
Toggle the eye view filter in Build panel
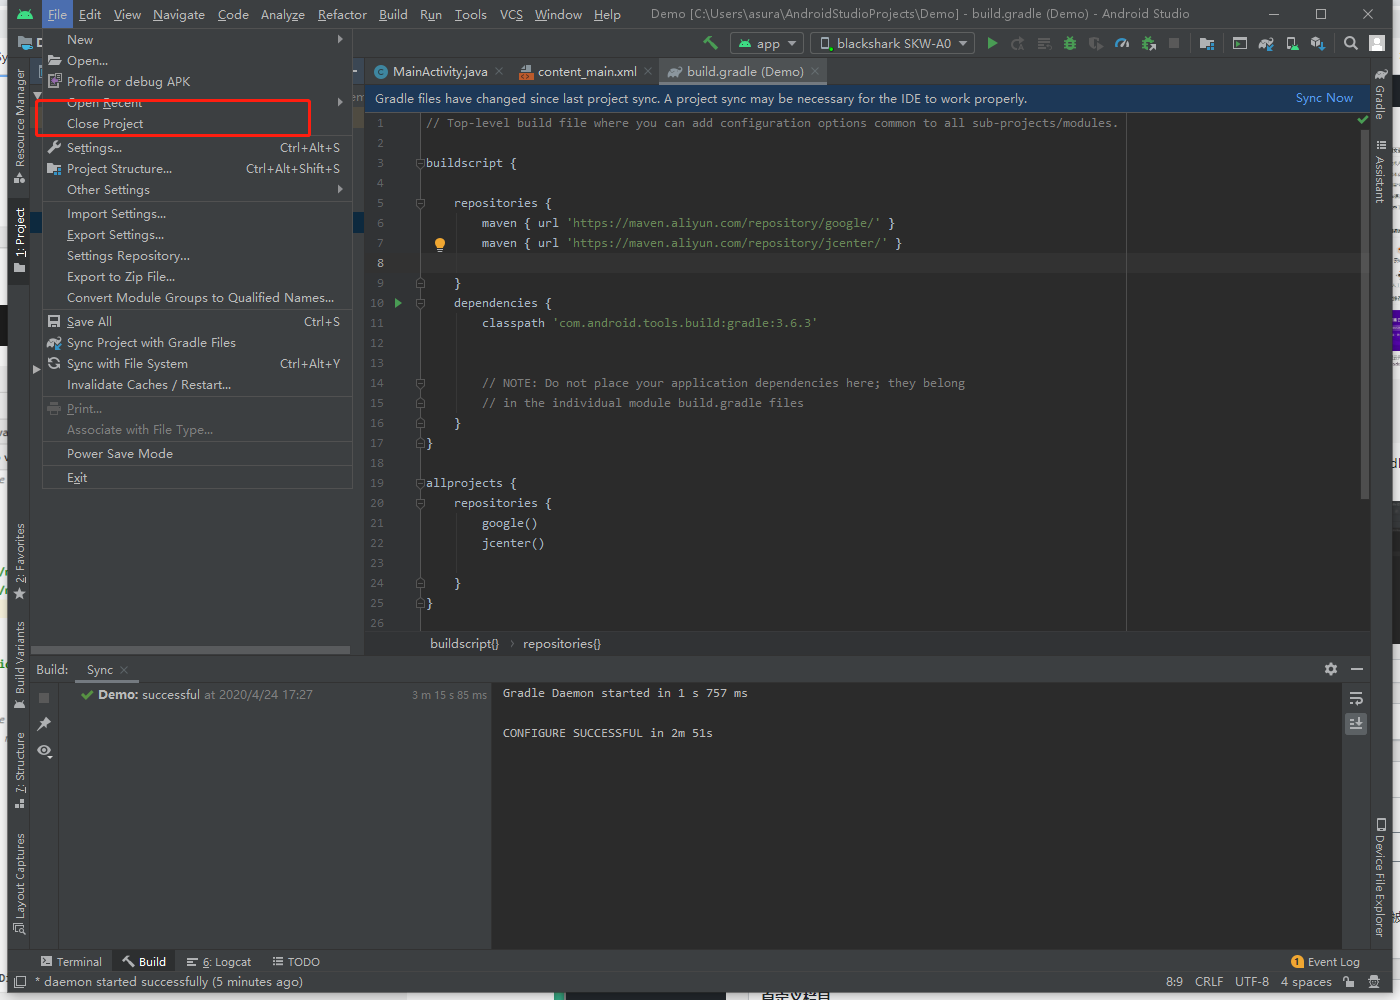tap(44, 751)
